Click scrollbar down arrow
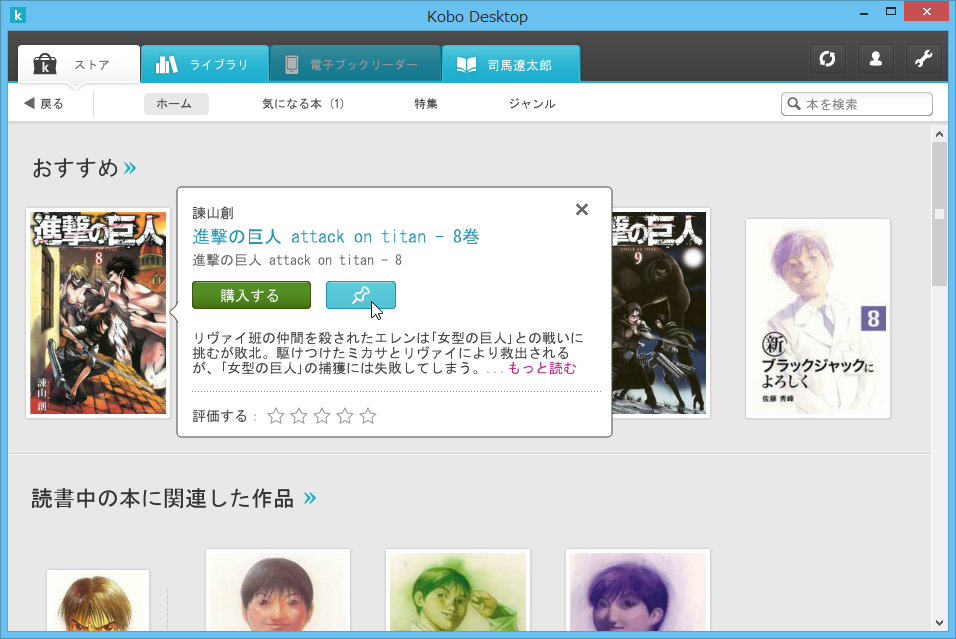This screenshot has height=639, width=956. (939, 623)
